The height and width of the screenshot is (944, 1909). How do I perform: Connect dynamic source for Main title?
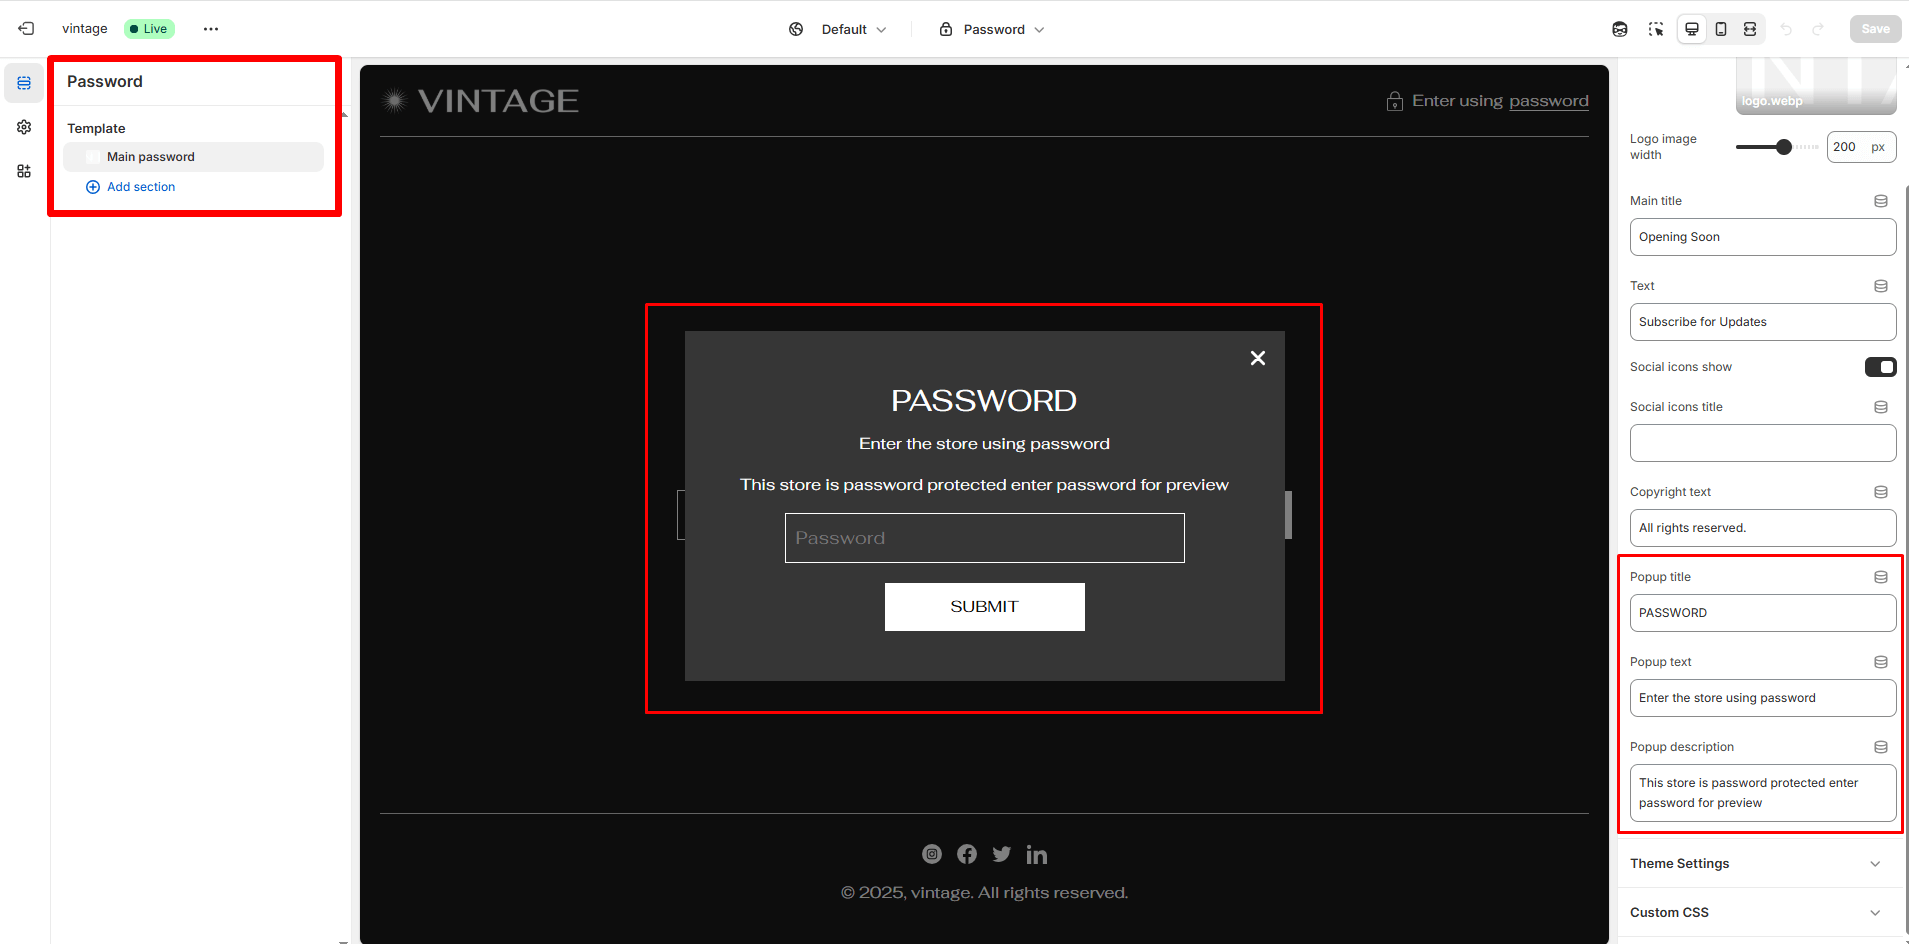pos(1880,201)
